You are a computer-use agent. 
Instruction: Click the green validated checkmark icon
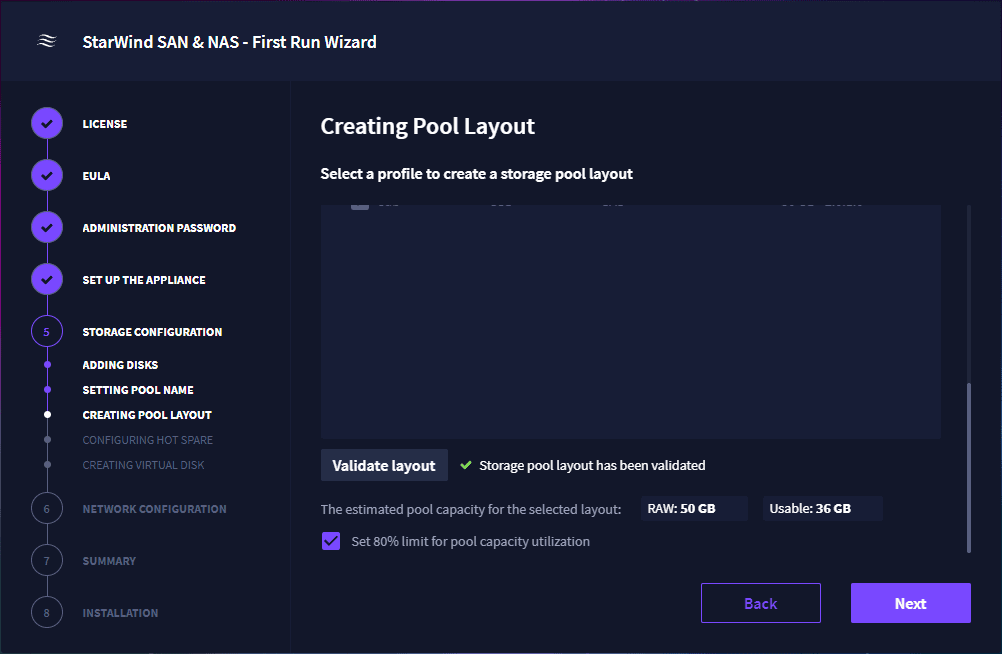coord(466,465)
